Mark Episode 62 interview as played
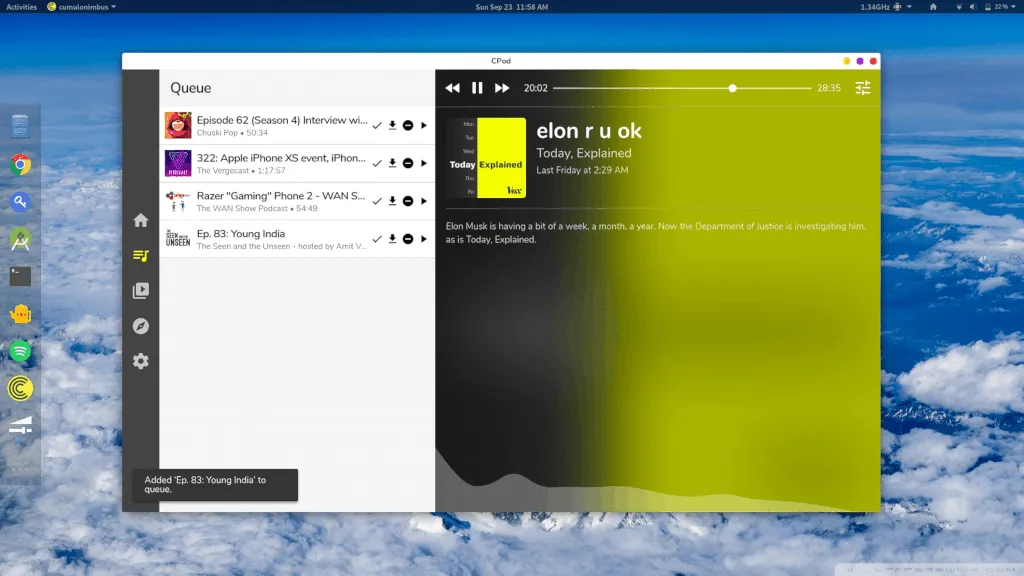Screen dimensions: 1024x576 [x=377, y=125]
